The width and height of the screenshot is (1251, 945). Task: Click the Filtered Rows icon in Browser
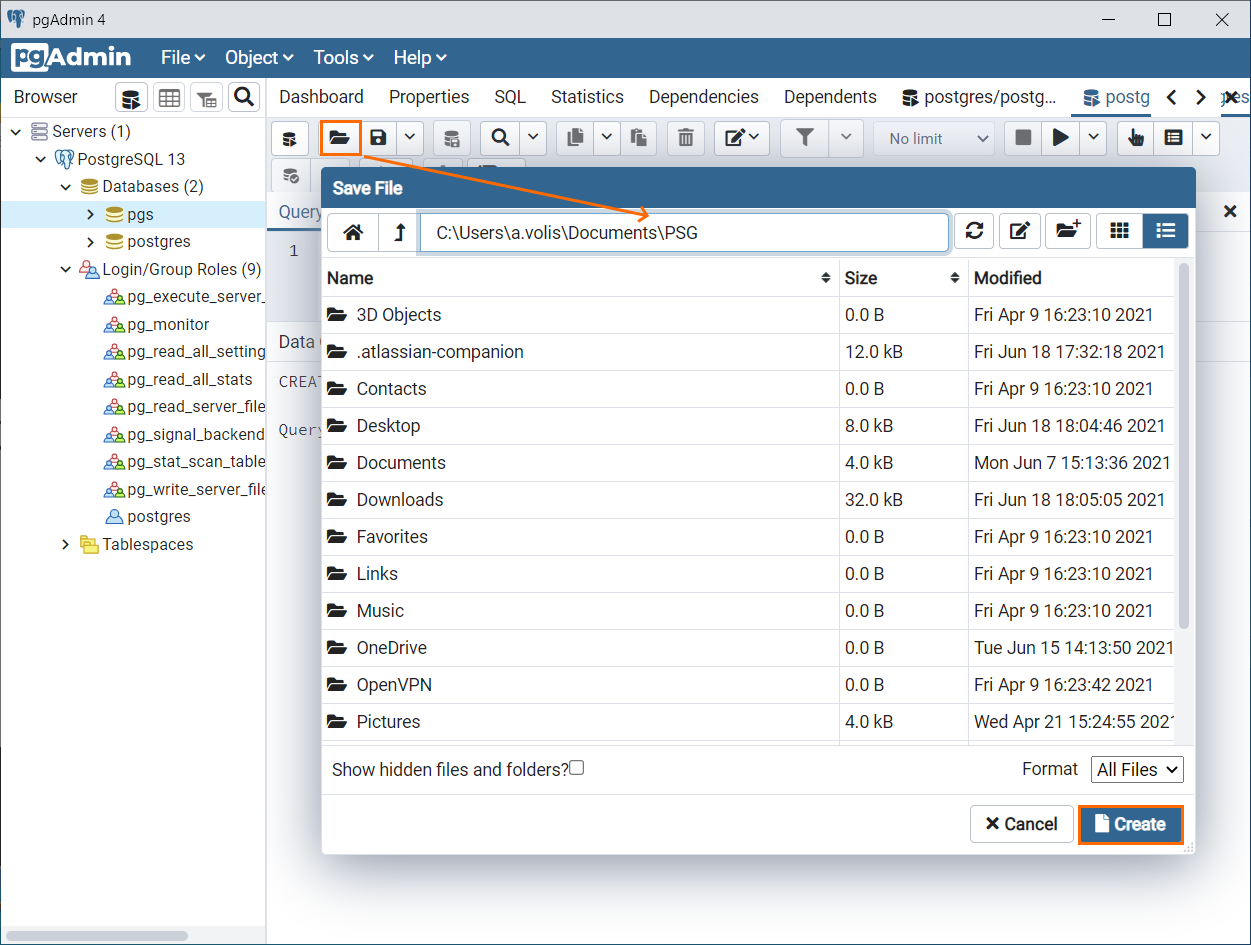point(206,97)
